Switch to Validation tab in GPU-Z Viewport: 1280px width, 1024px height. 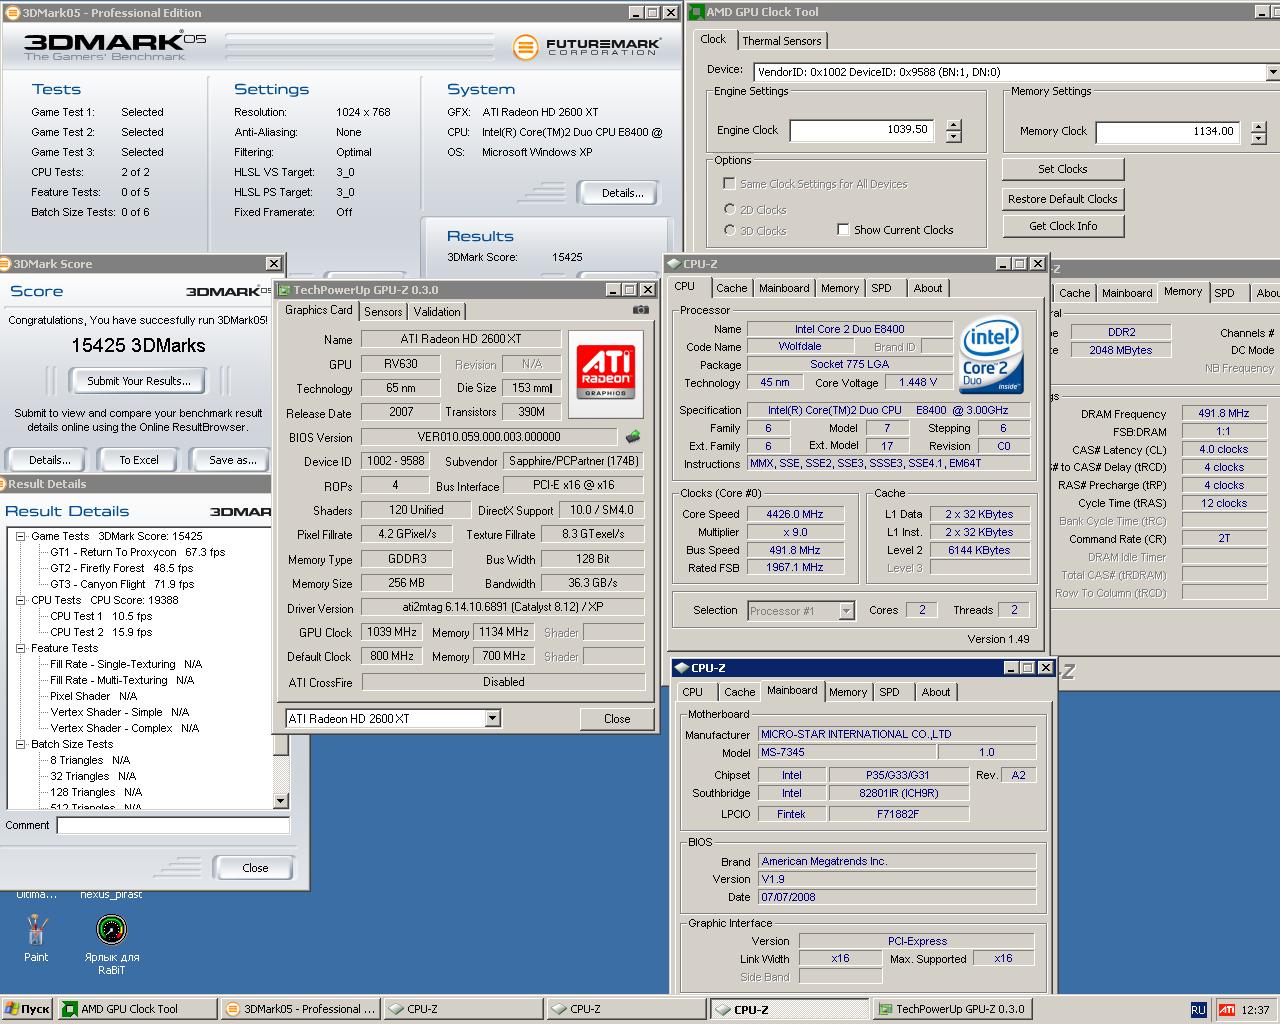[x=437, y=312]
